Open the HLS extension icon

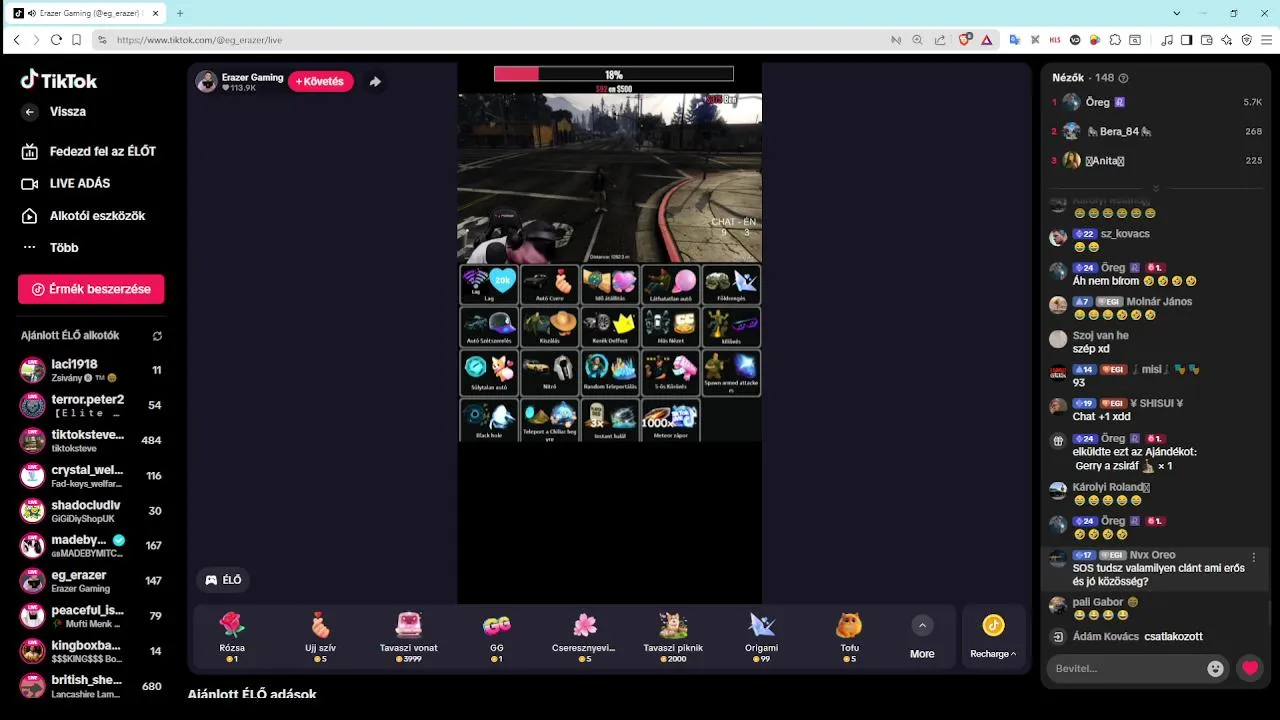pyautogui.click(x=1055, y=40)
